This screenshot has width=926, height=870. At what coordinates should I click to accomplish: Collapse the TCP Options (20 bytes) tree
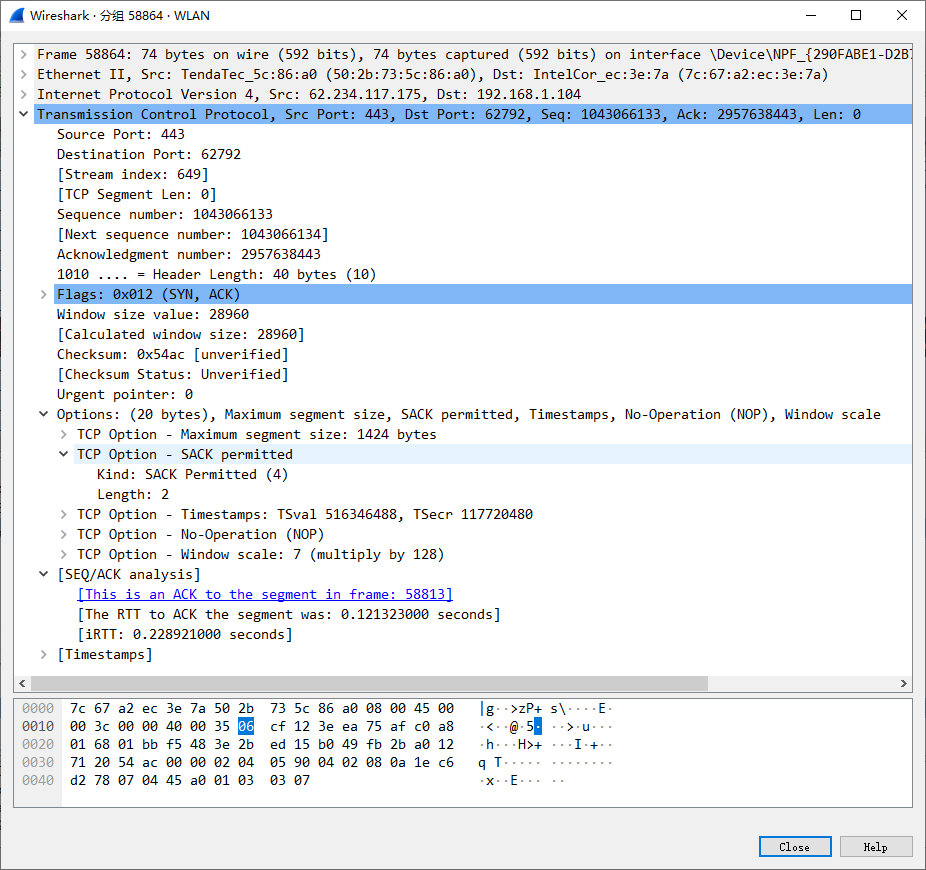point(43,414)
